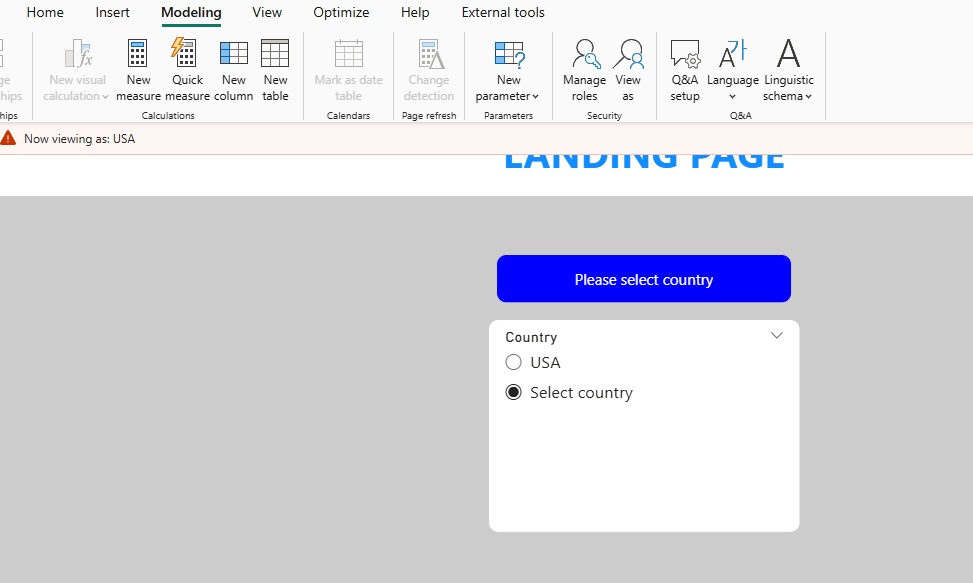
Task: Click the warning icon in viewing banner
Action: pos(9,138)
